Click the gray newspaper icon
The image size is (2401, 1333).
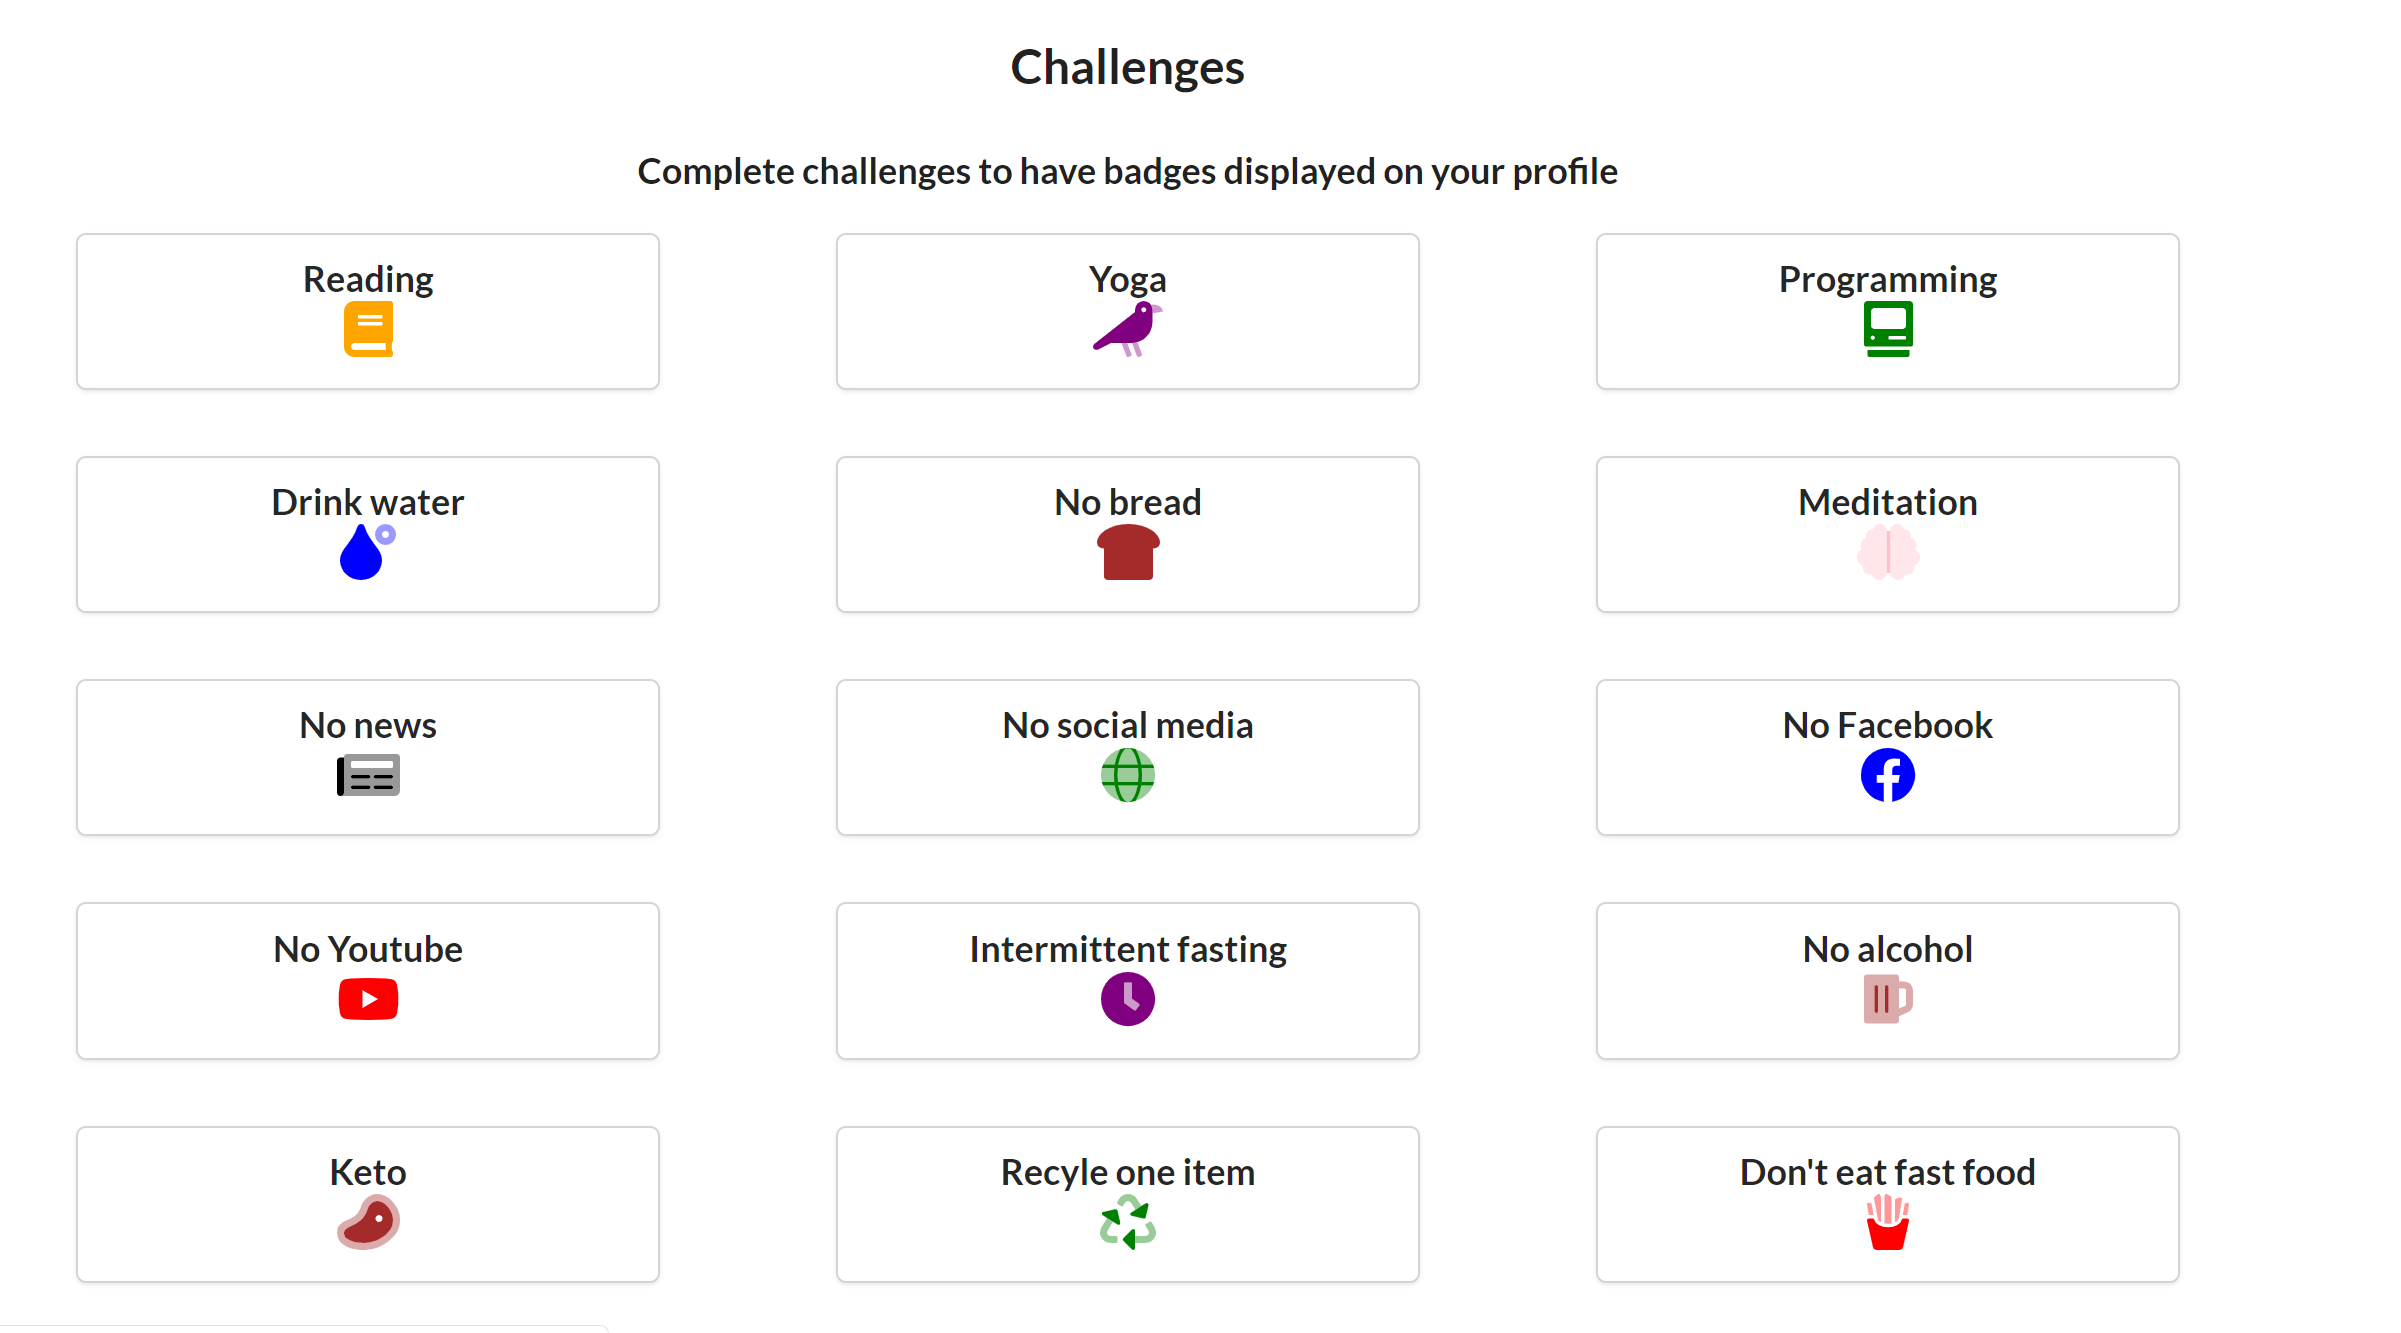(368, 776)
